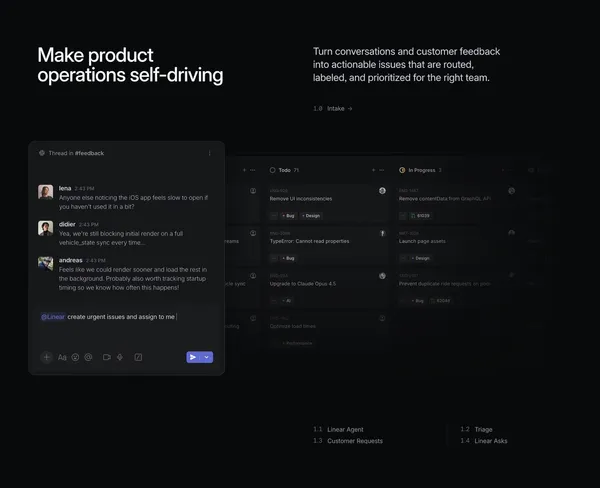Screen dimensions: 600x488
Task: Click didier's profile avatar
Action: (x=46, y=228)
